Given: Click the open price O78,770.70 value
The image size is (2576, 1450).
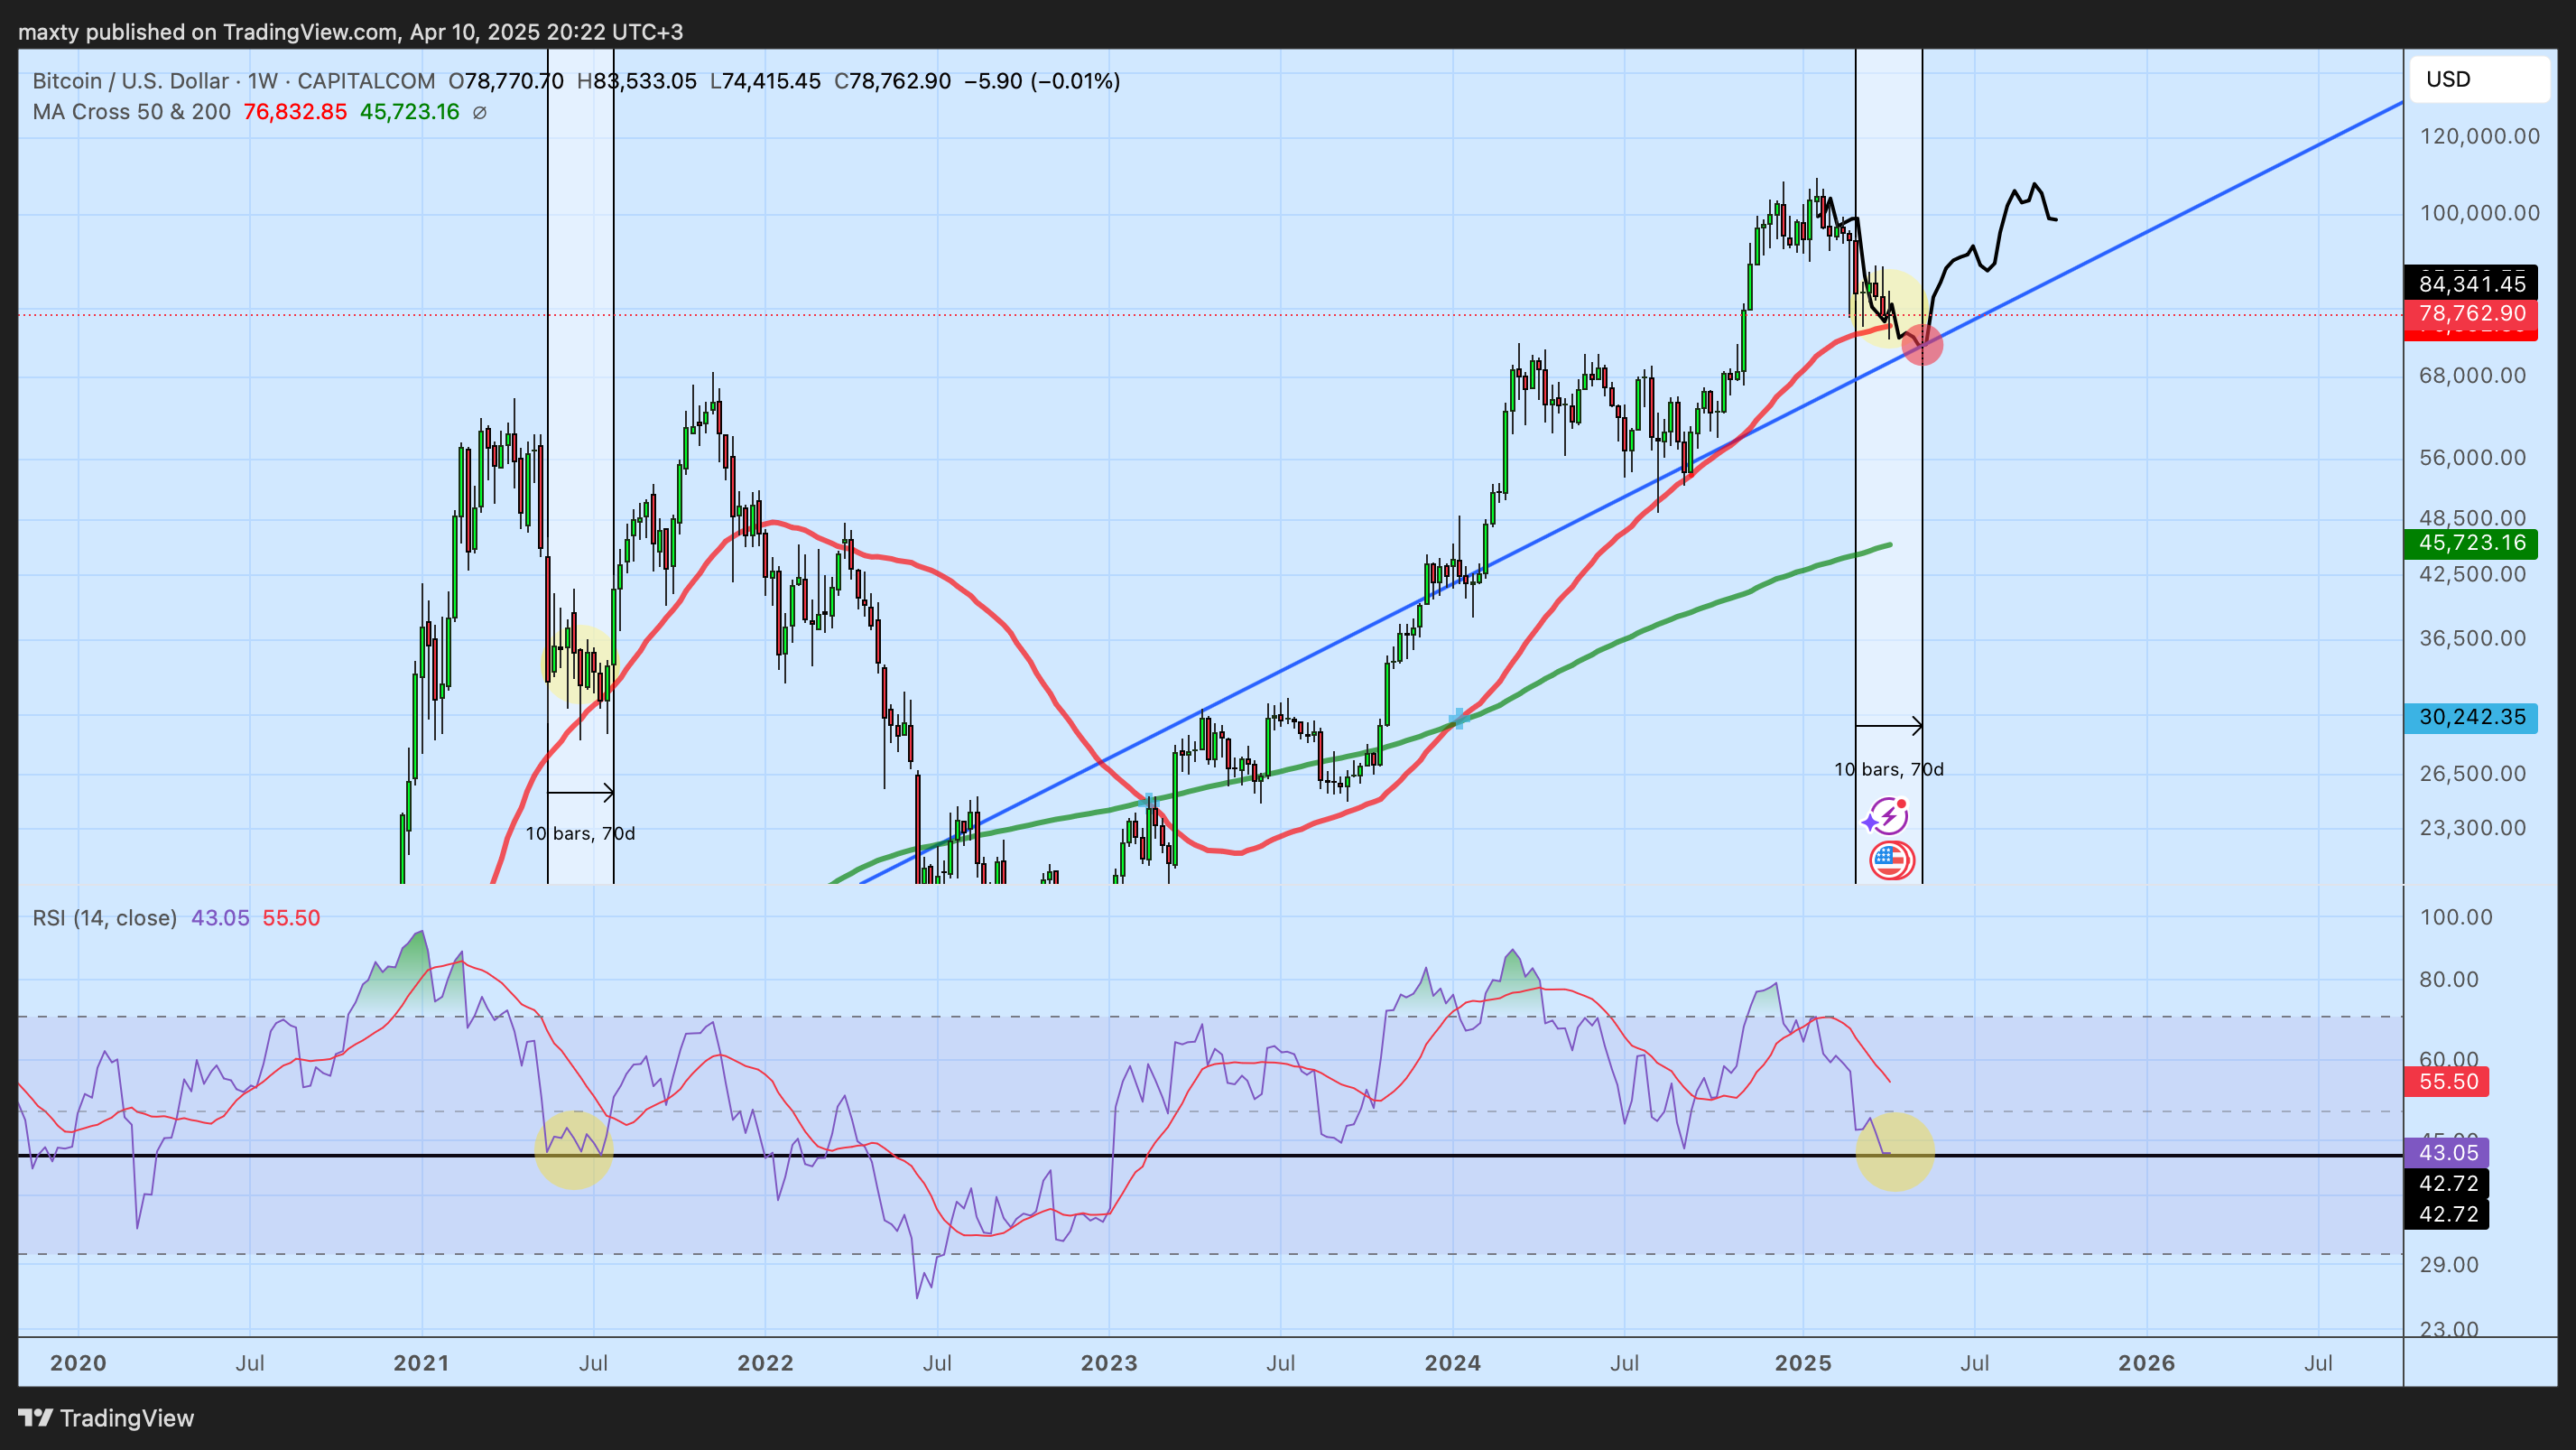Looking at the screenshot, I should [506, 81].
